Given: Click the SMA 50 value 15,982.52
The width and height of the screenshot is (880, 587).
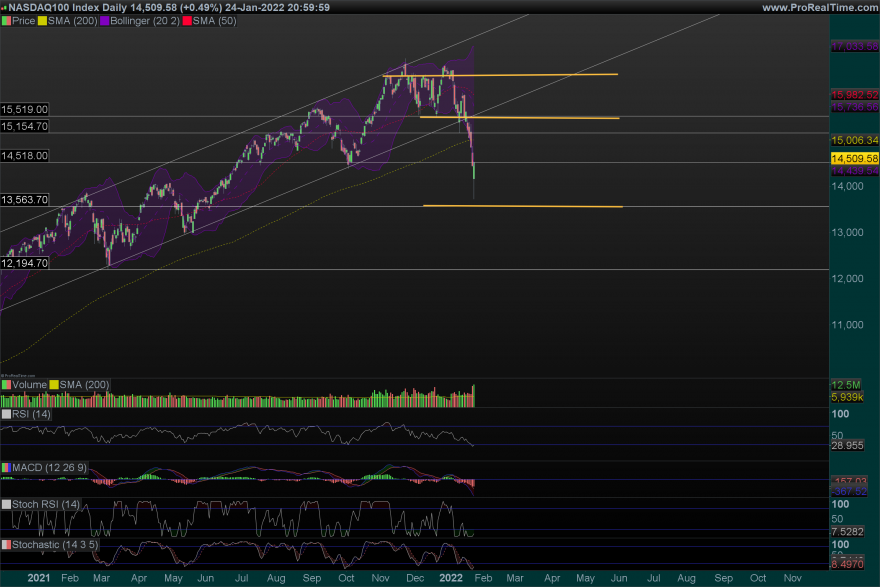Looking at the screenshot, I should pos(854,95).
